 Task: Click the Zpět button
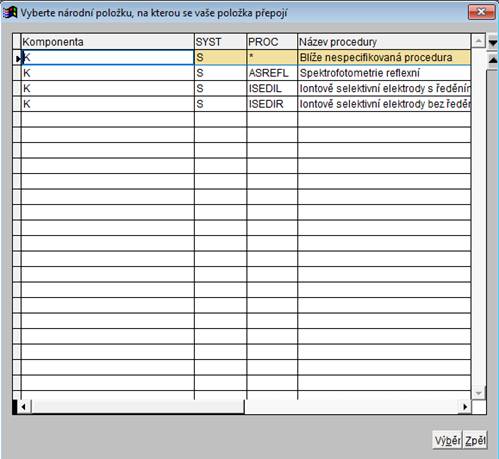coord(475,440)
